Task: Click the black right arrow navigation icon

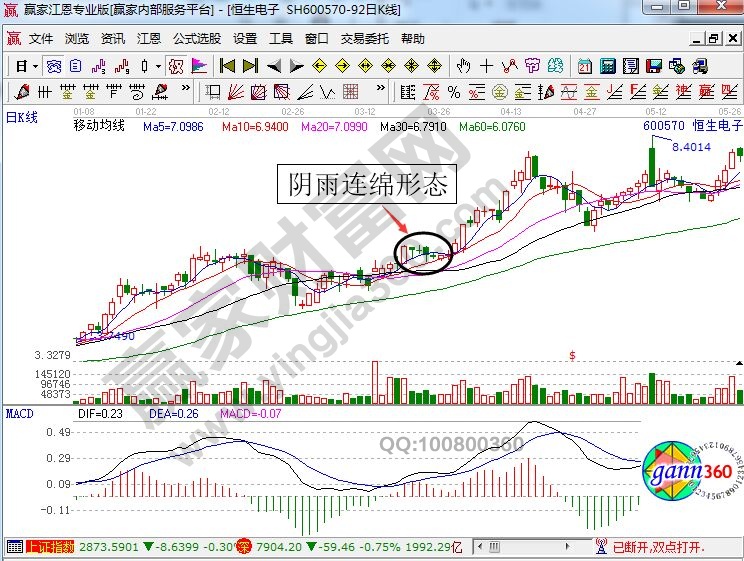Action: (295, 66)
